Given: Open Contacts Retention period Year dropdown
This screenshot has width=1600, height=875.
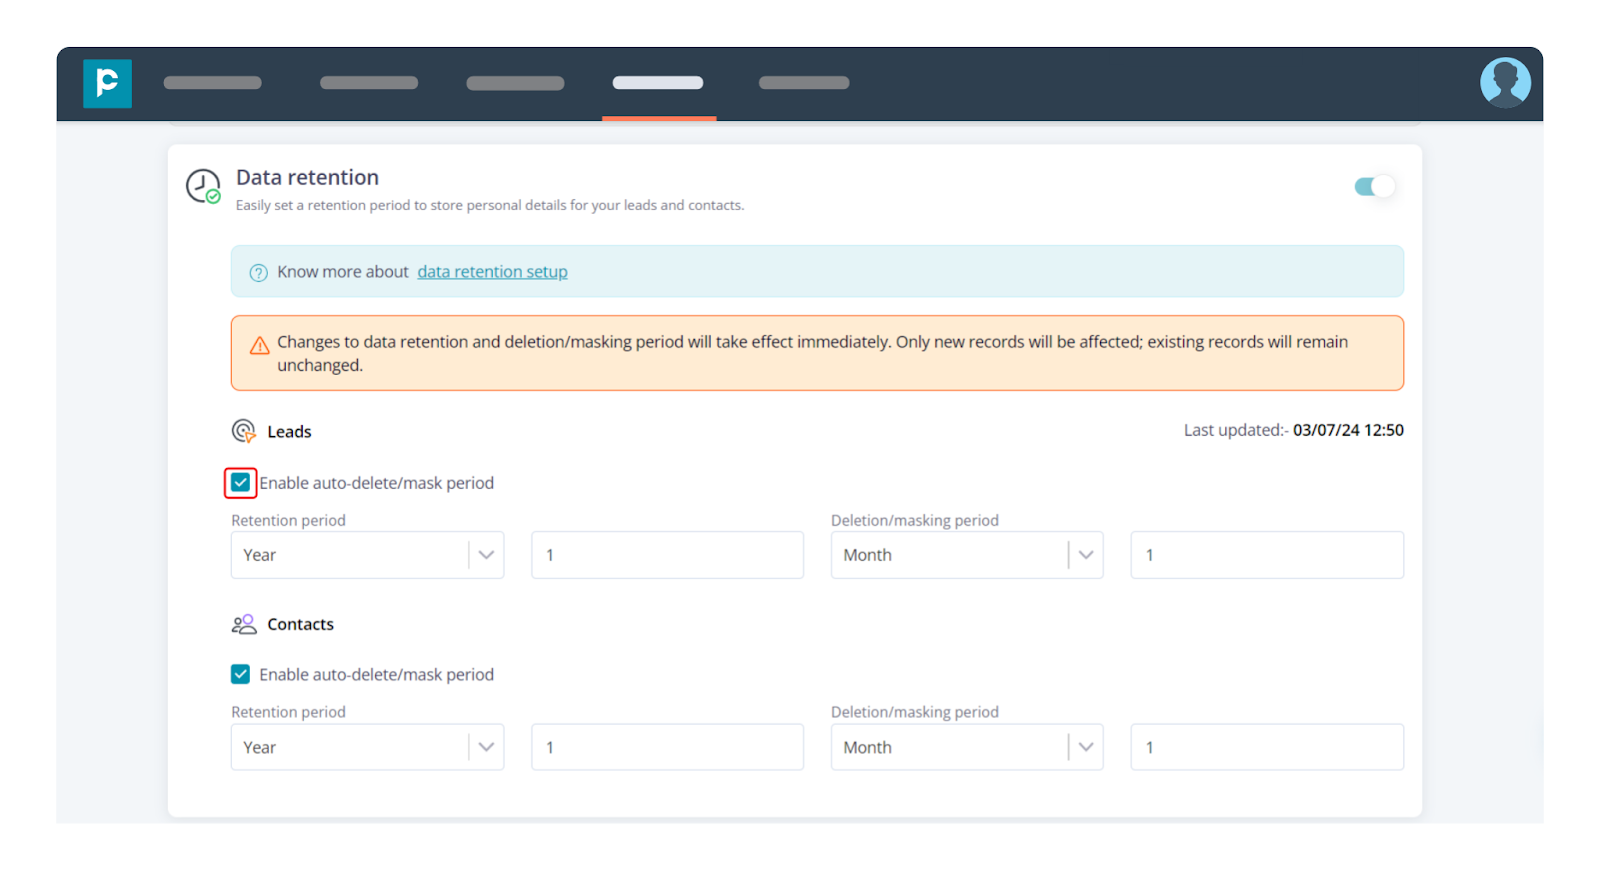Looking at the screenshot, I should (367, 747).
